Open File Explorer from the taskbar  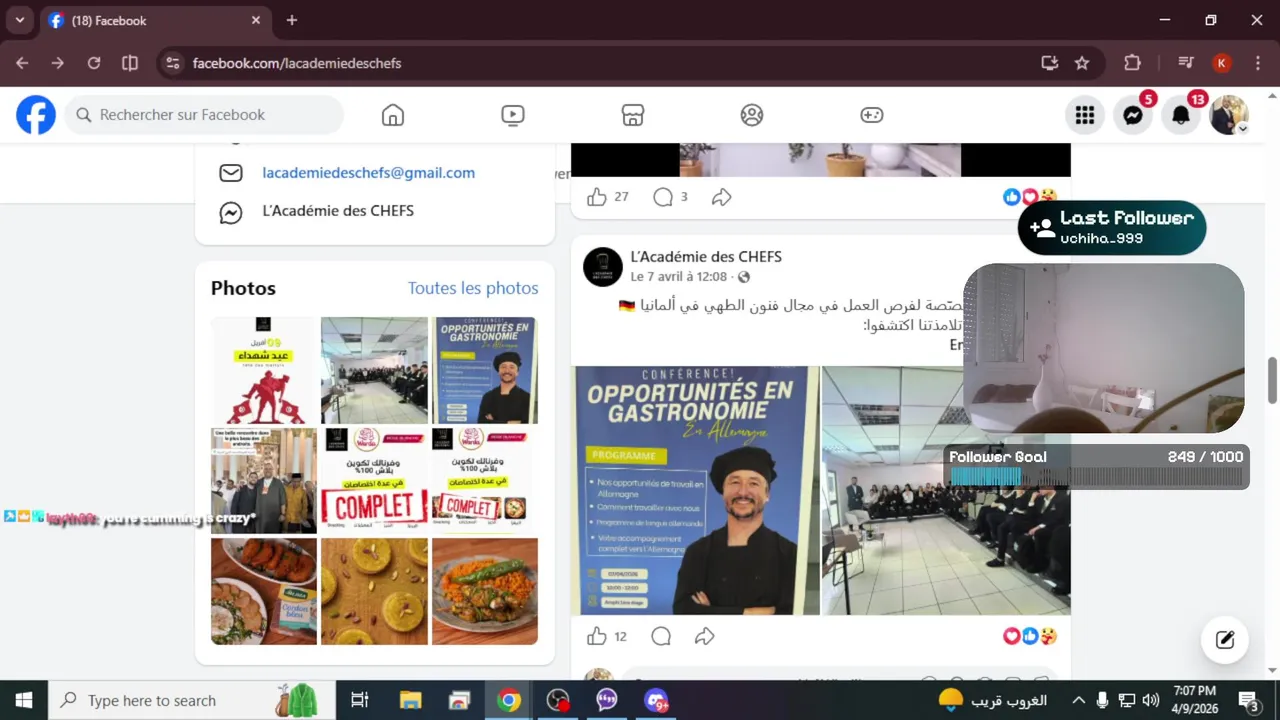click(x=410, y=700)
